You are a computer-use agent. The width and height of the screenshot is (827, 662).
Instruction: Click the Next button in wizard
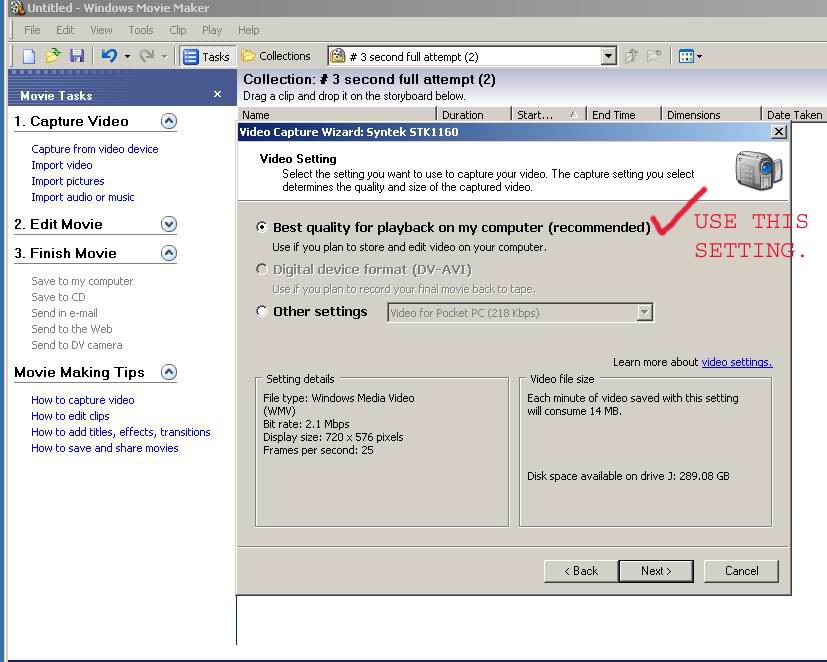pos(656,571)
